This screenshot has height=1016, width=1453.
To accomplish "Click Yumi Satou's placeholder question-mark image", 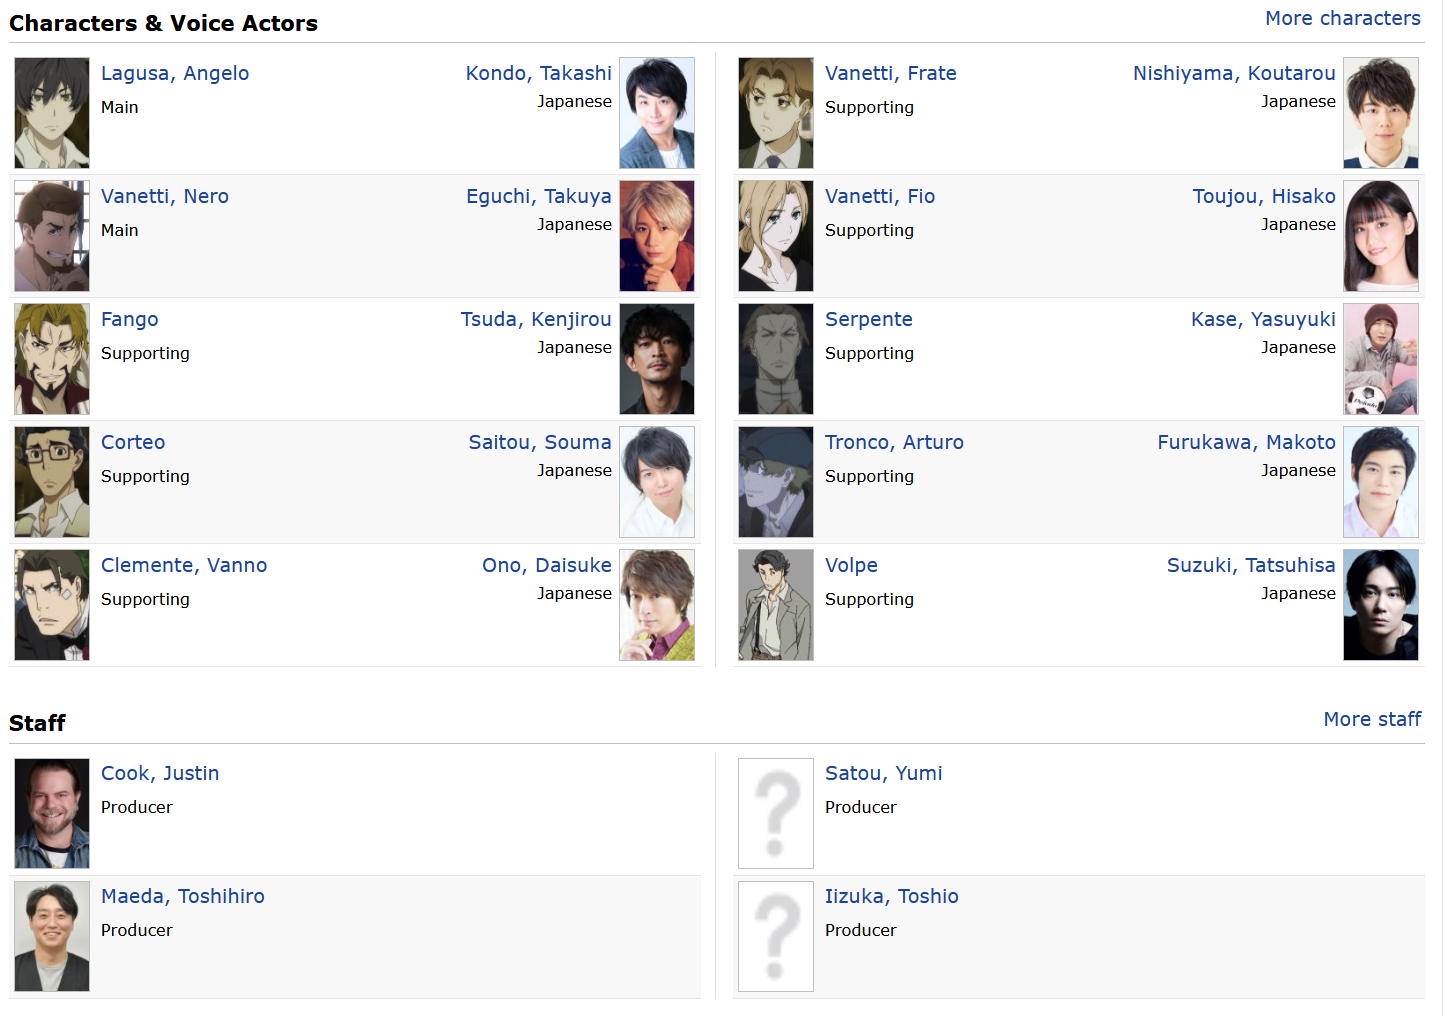I will (x=775, y=813).
